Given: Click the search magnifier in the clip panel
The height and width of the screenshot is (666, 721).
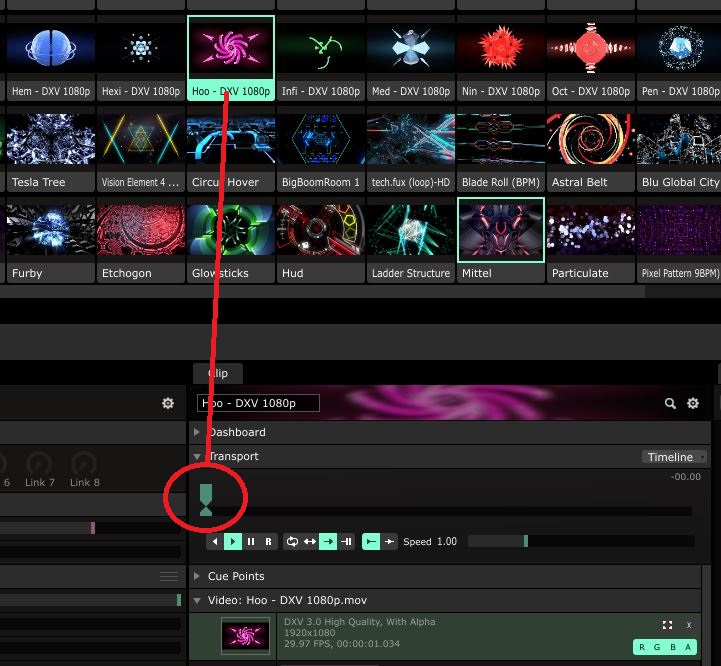Looking at the screenshot, I should 671,403.
